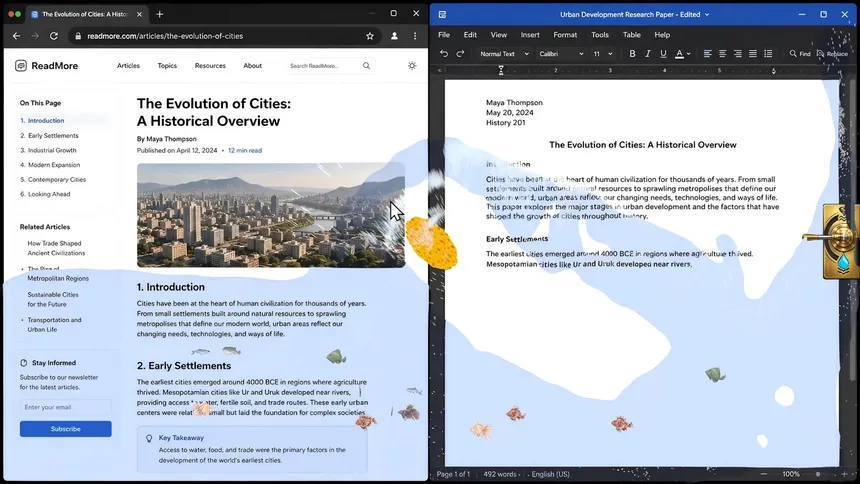This screenshot has height=484, width=860.
Task: Open the View menu
Action: [x=499, y=35]
